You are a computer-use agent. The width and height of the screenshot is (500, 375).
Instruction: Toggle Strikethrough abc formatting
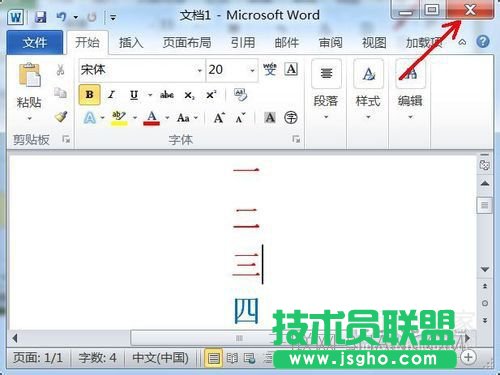pyautogui.click(x=167, y=95)
